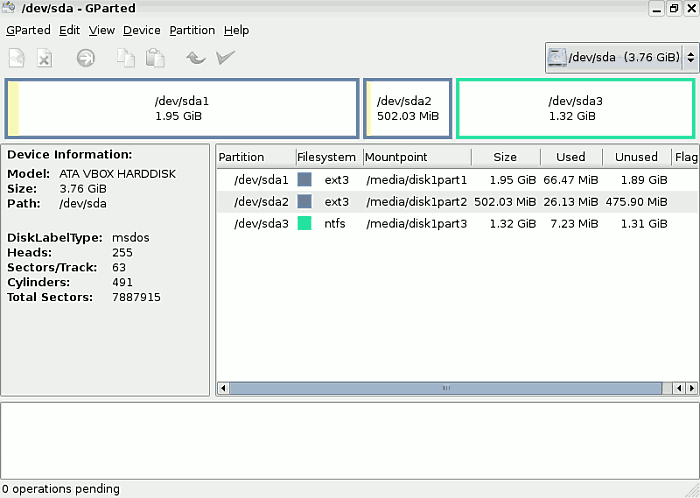
Task: Click the green ntfs color swatch for sda3
Action: 305,223
